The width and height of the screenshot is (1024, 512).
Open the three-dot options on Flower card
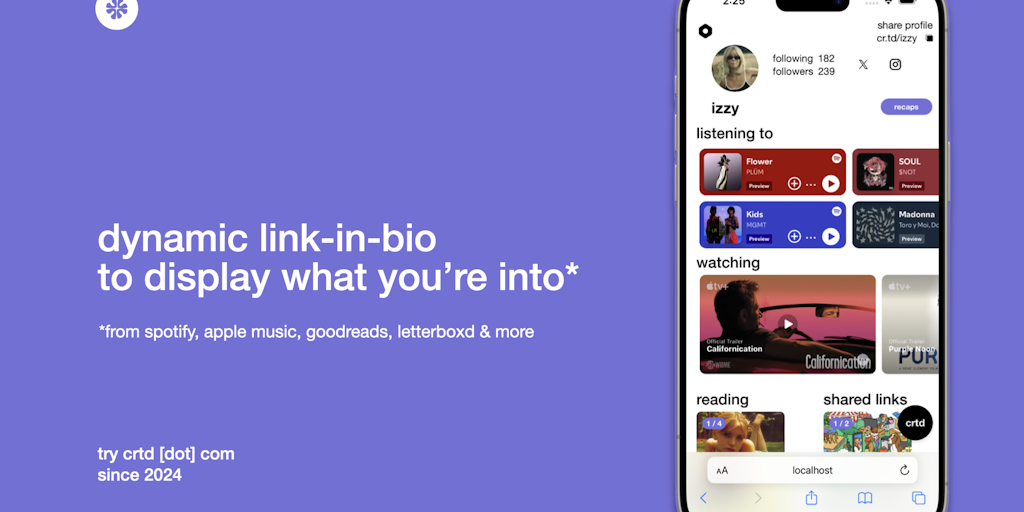[811, 184]
